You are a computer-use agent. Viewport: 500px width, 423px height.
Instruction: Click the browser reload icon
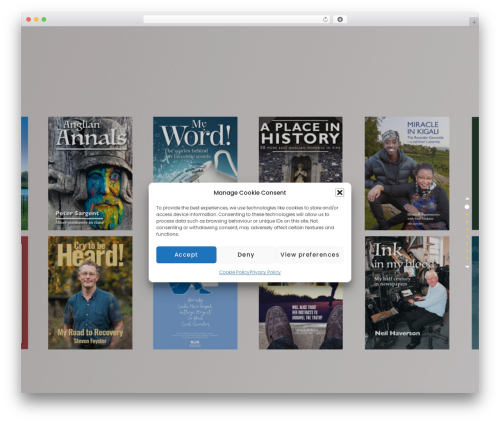[325, 19]
